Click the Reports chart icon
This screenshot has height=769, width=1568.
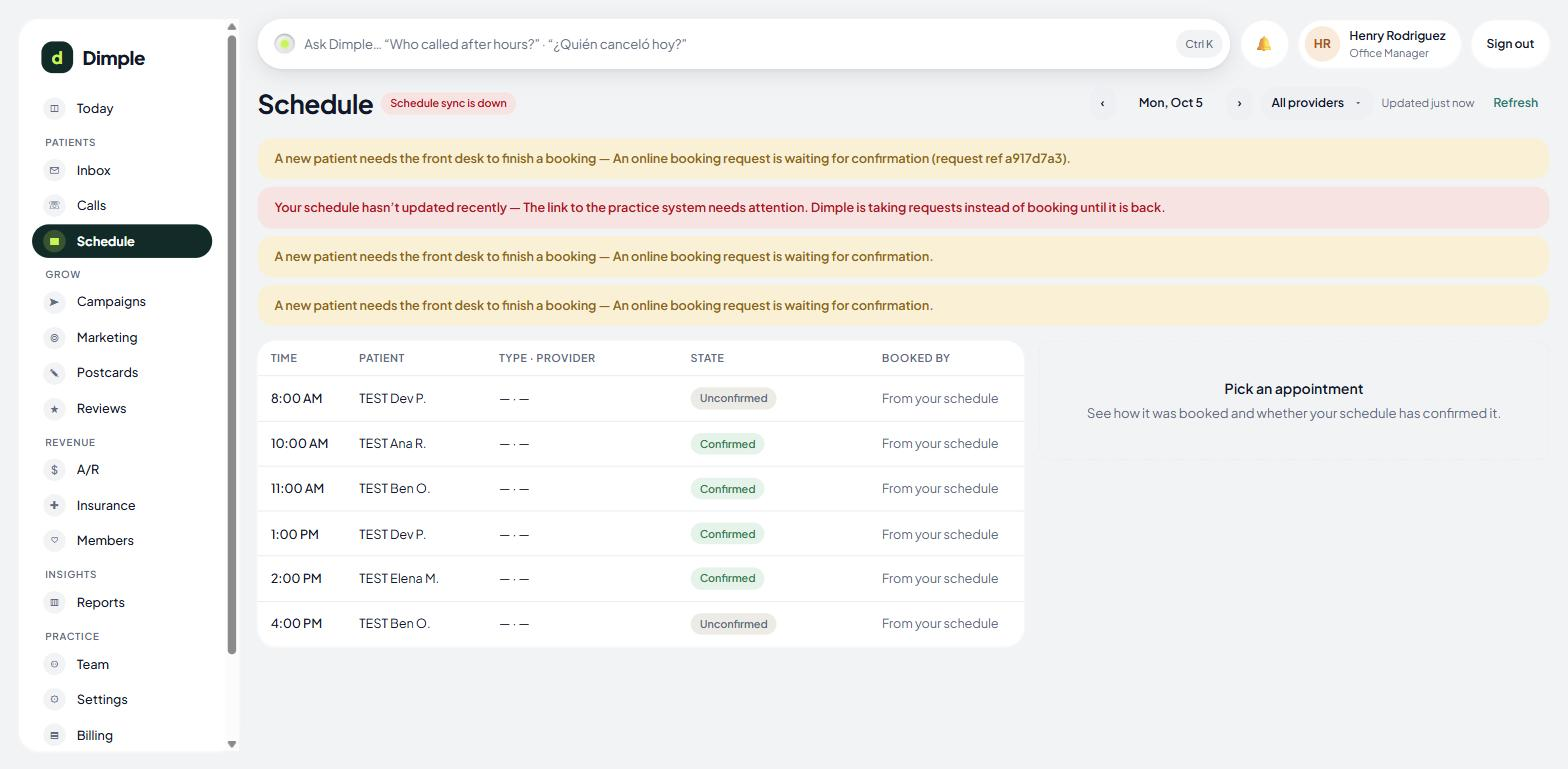pyautogui.click(x=55, y=603)
